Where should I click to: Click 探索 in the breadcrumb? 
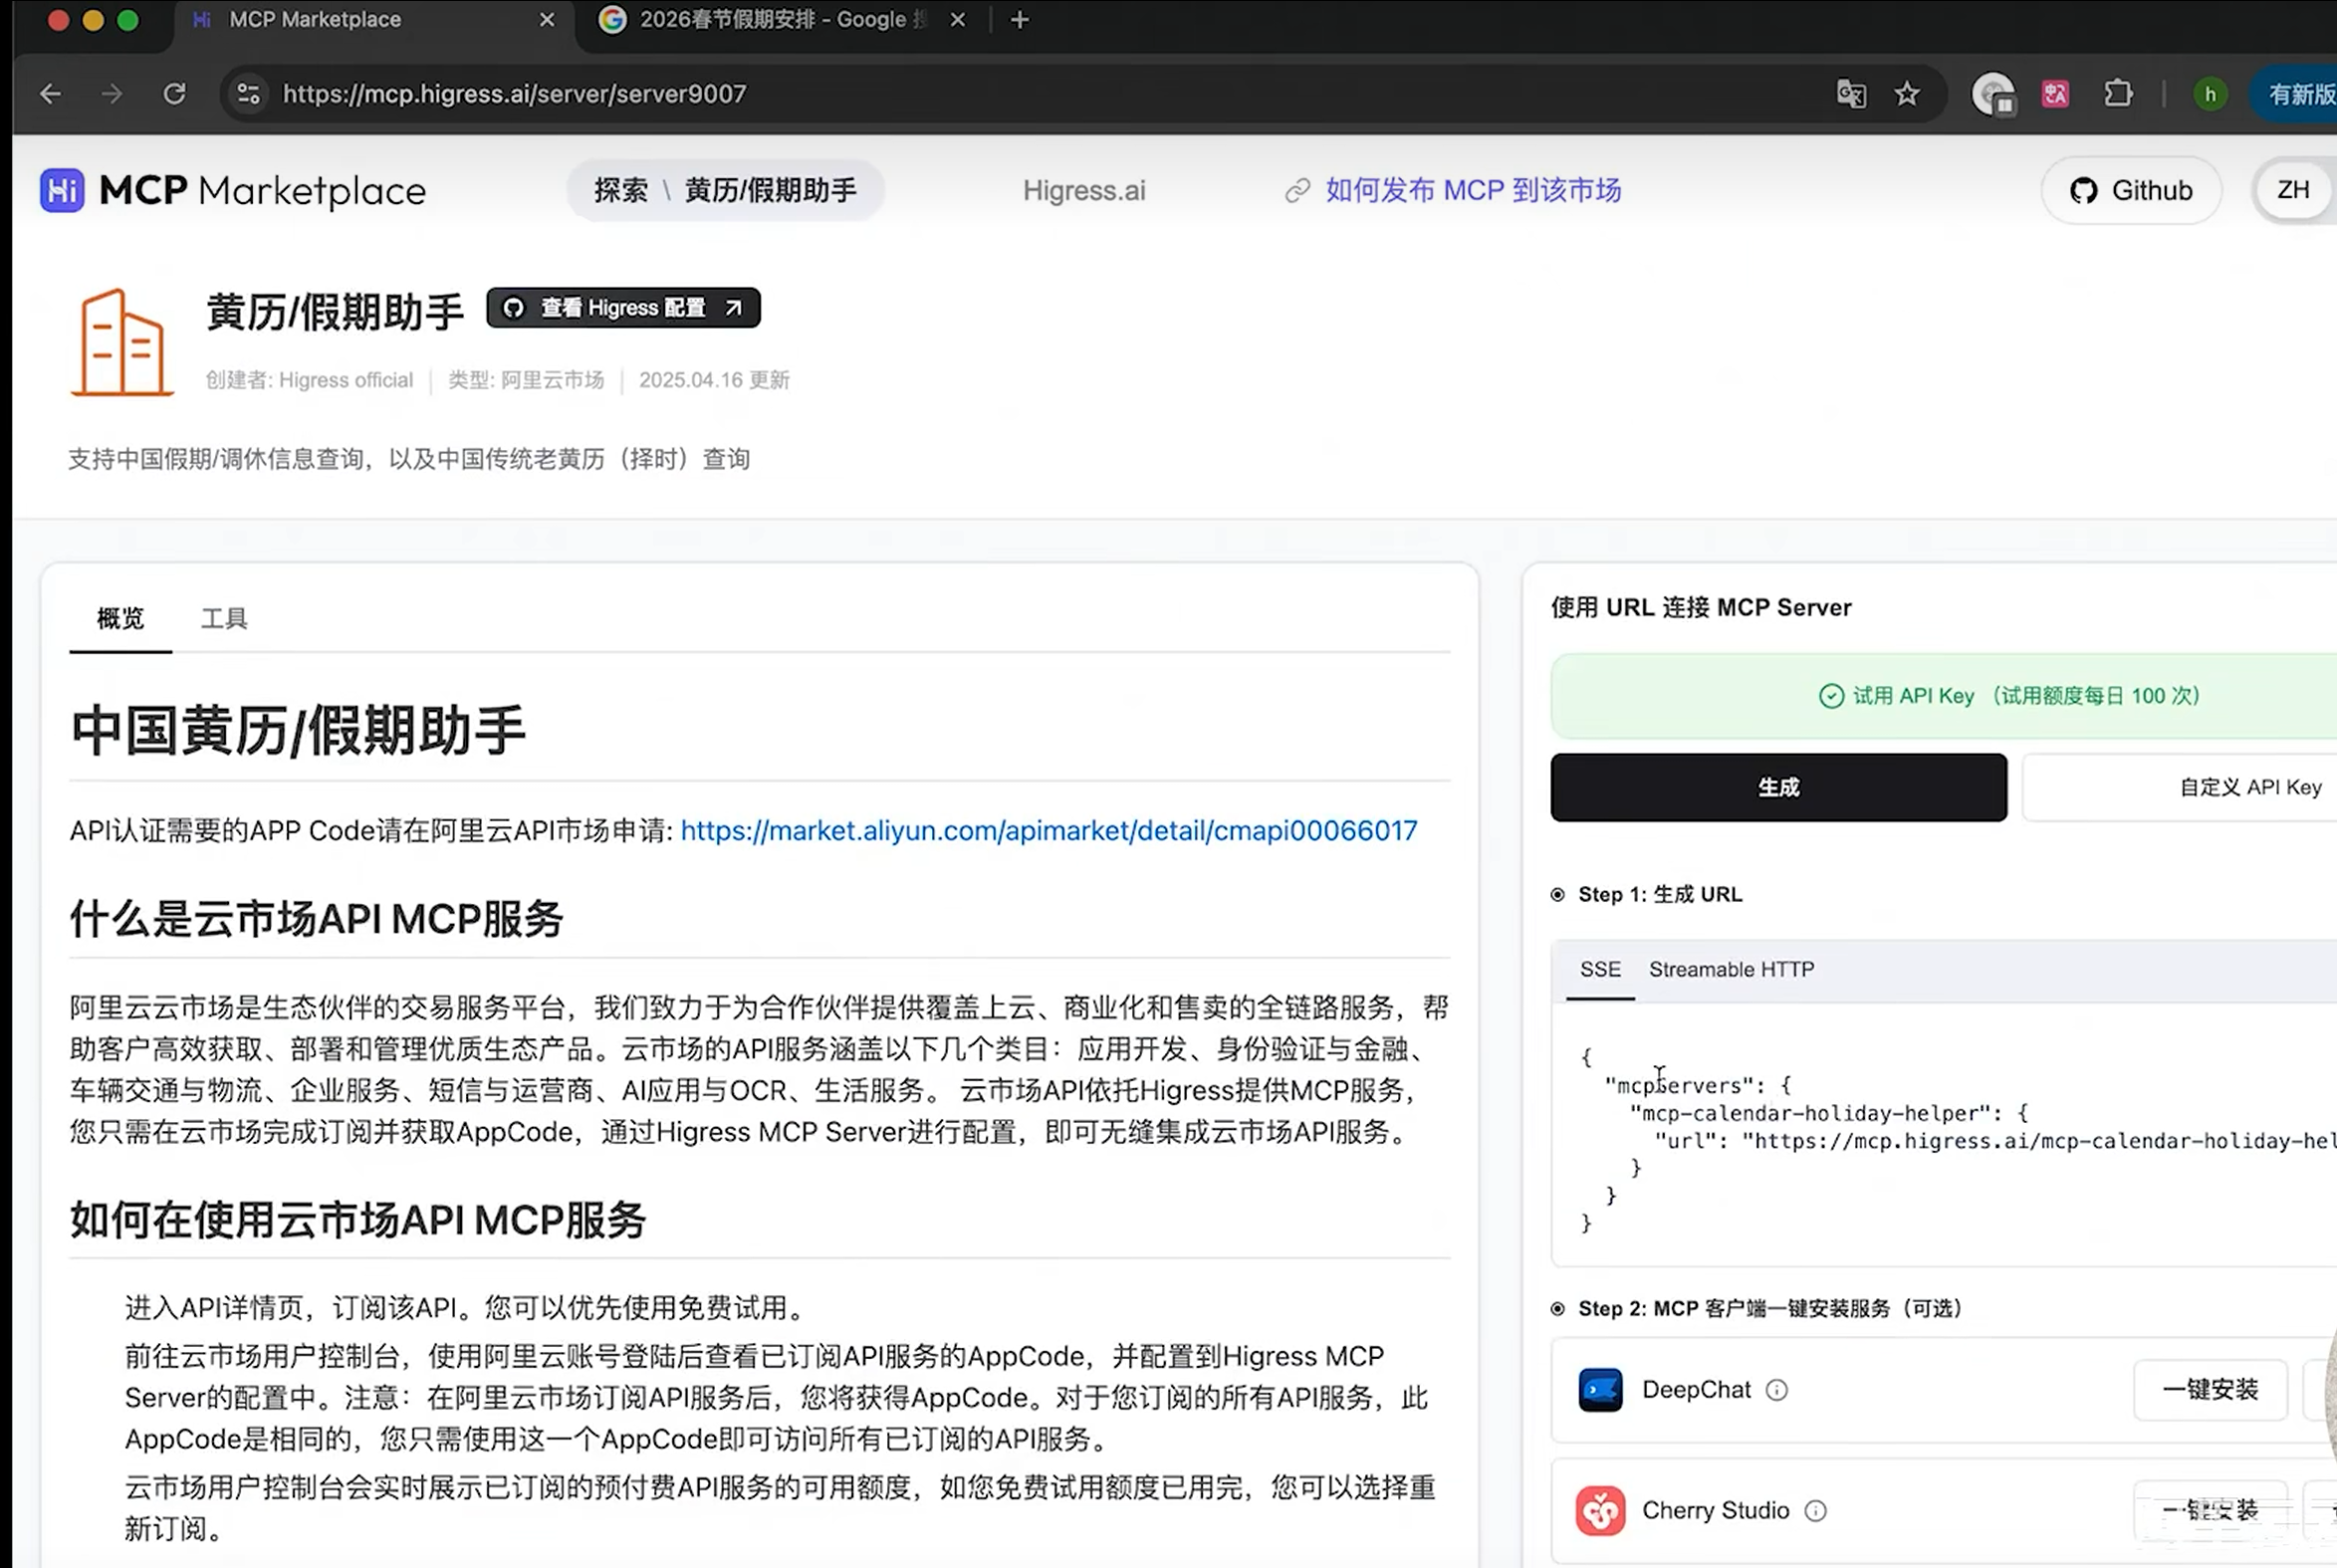point(620,190)
